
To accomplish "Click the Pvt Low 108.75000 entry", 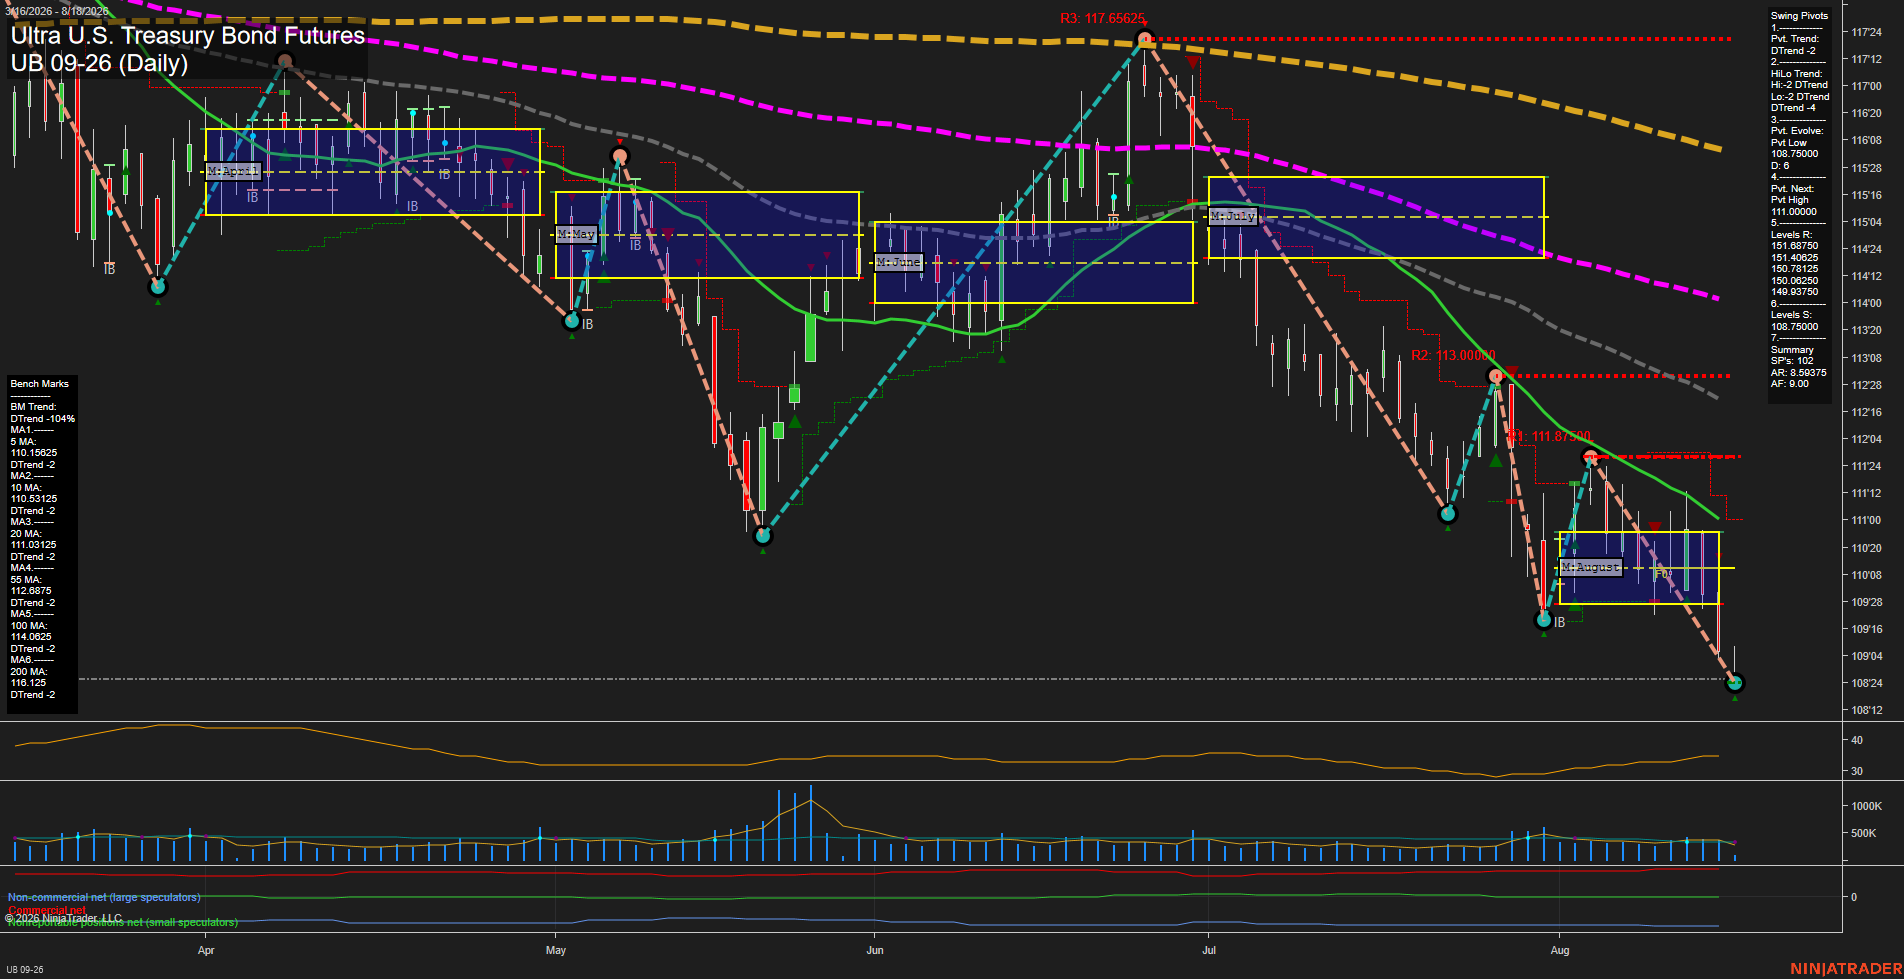I will [x=1795, y=148].
